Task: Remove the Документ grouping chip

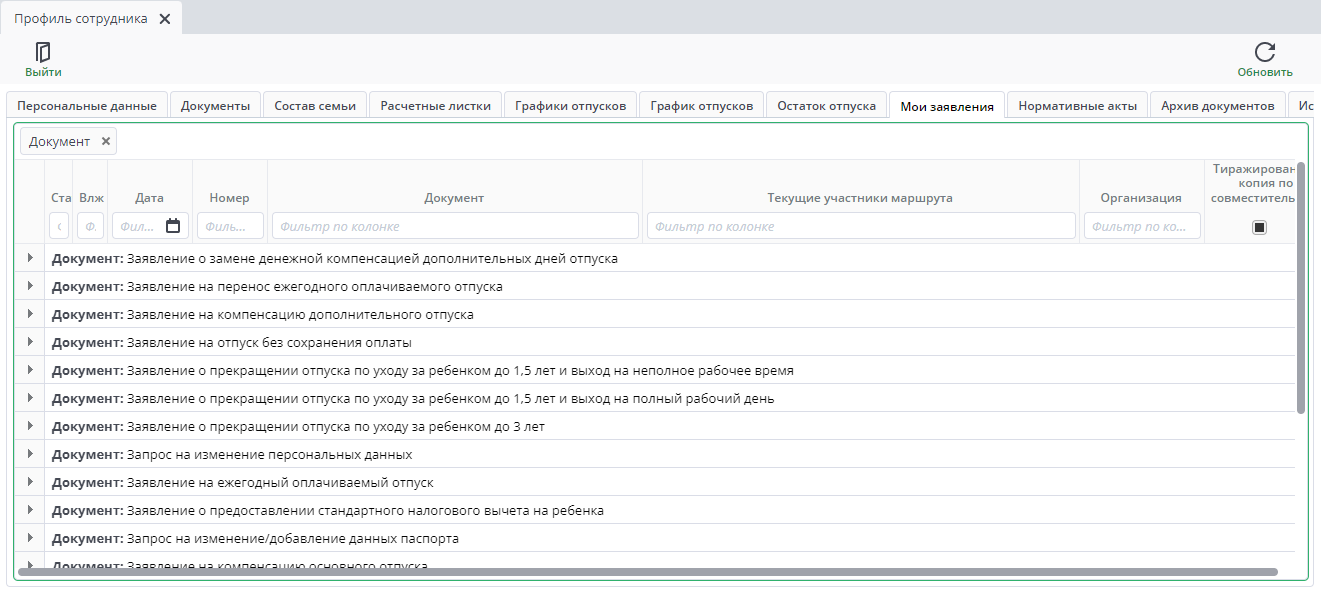Action: (106, 142)
